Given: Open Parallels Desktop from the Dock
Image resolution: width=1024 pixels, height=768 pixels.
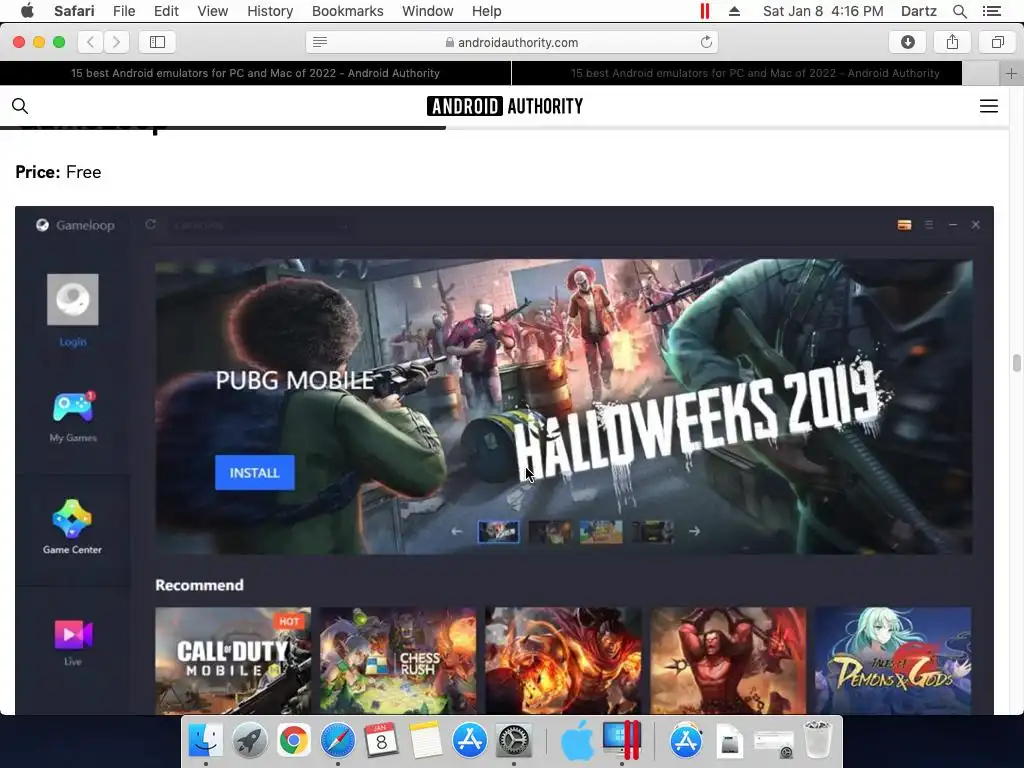Looking at the screenshot, I should (x=622, y=739).
